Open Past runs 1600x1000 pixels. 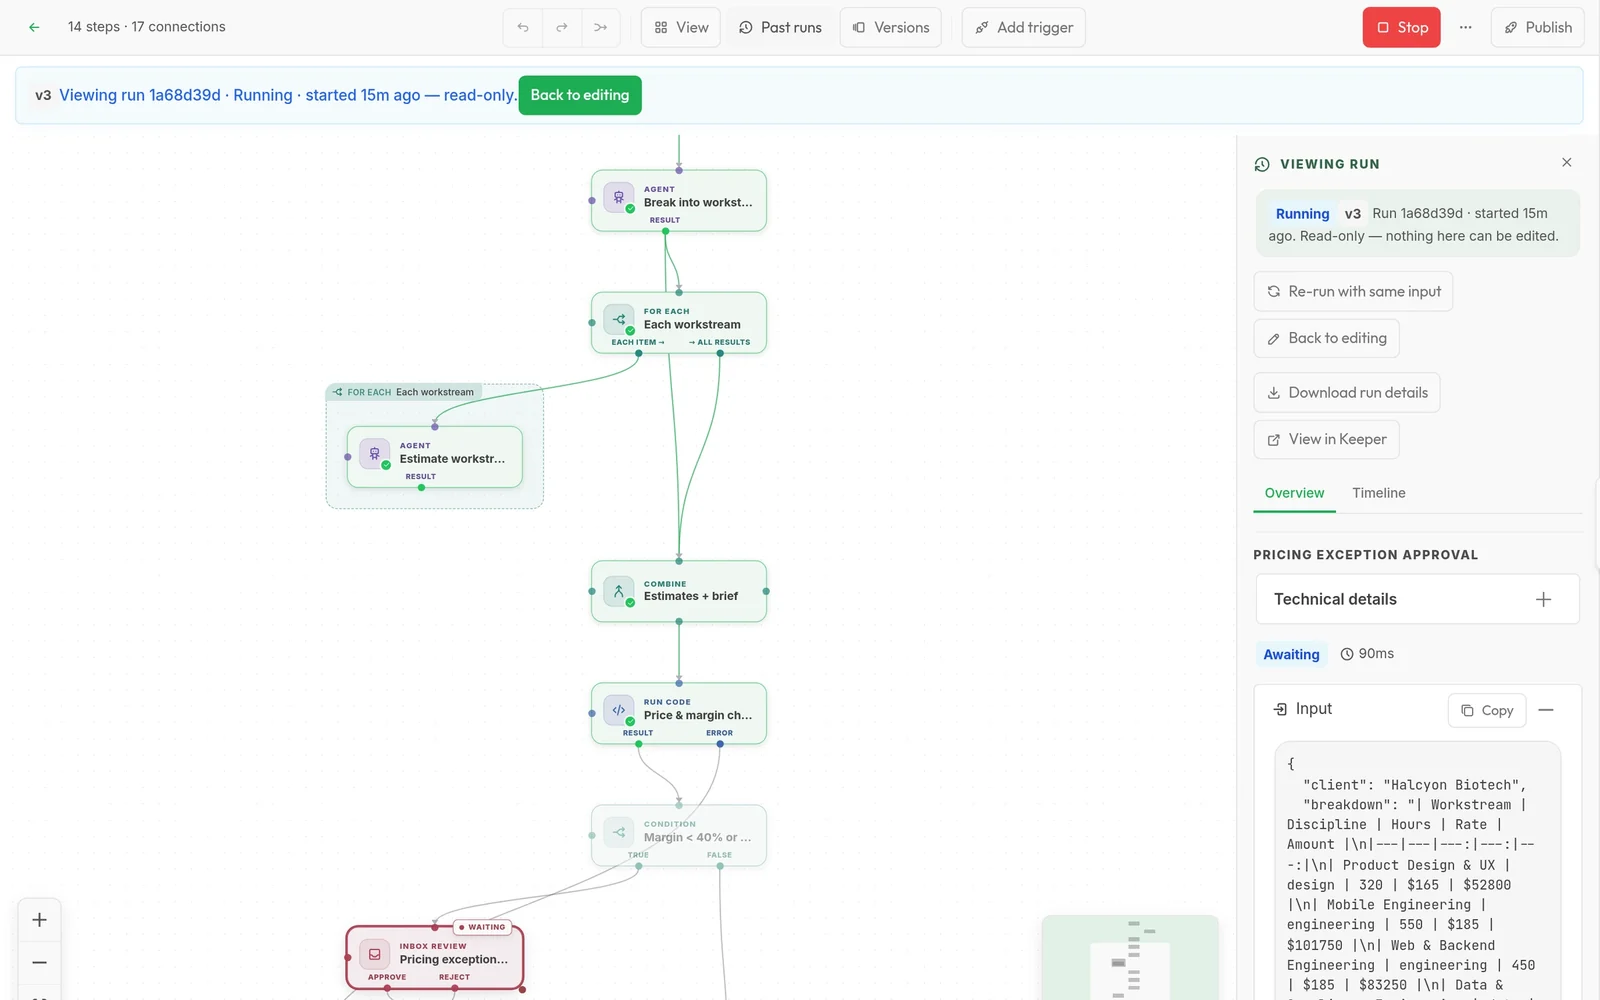coord(780,27)
